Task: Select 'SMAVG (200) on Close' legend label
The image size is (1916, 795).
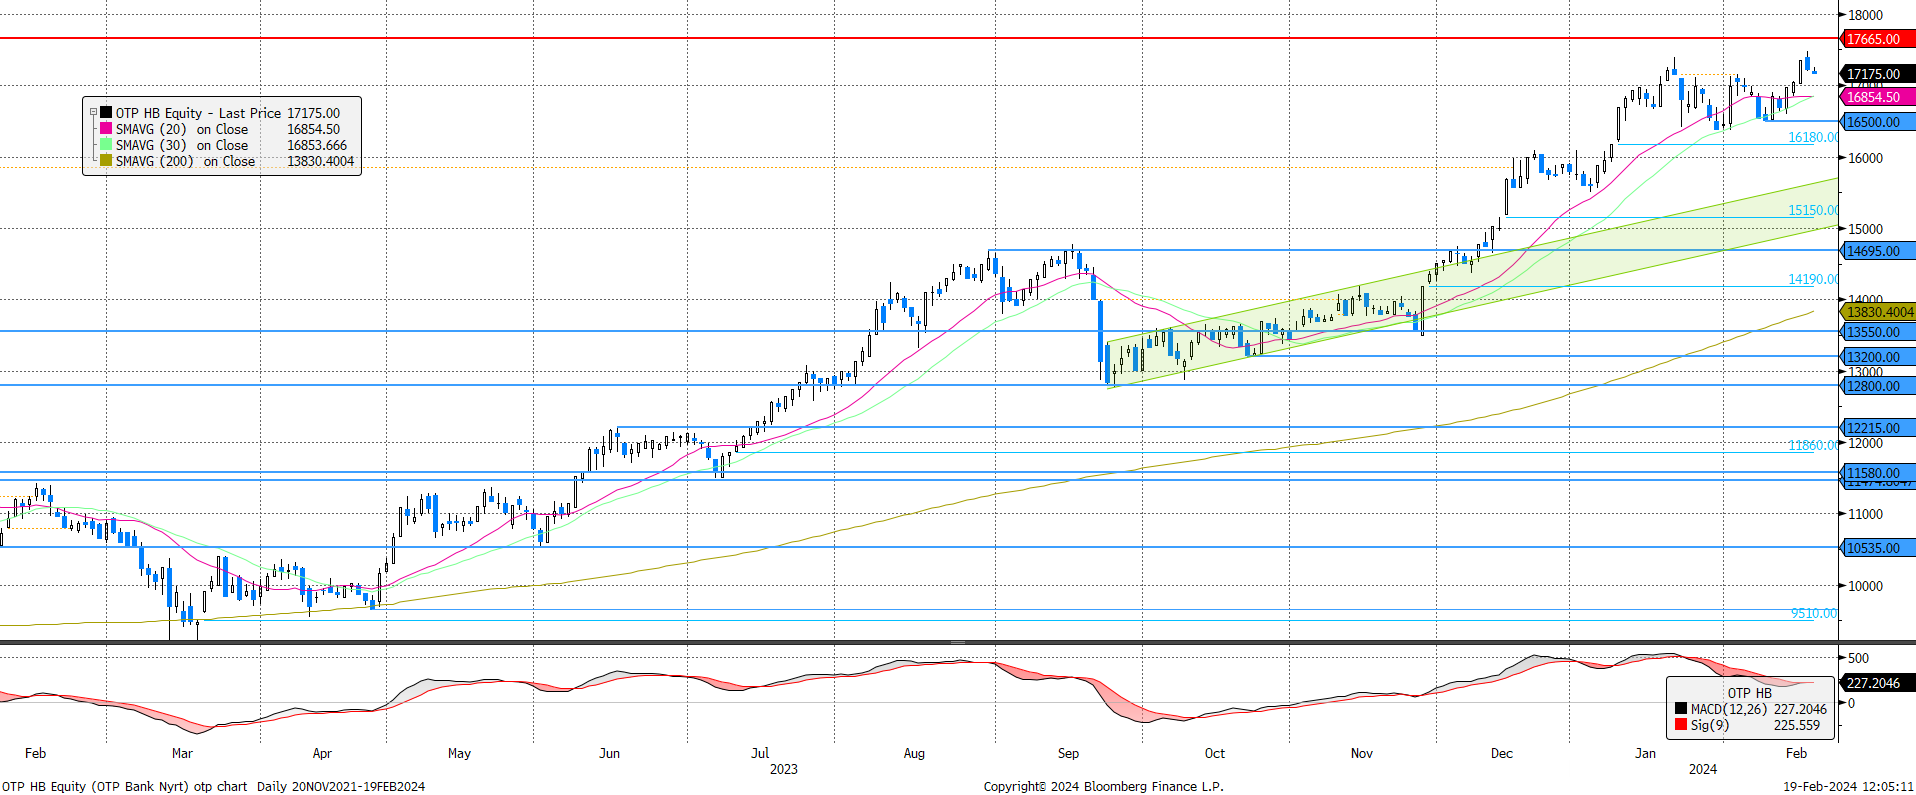Action: pos(185,161)
